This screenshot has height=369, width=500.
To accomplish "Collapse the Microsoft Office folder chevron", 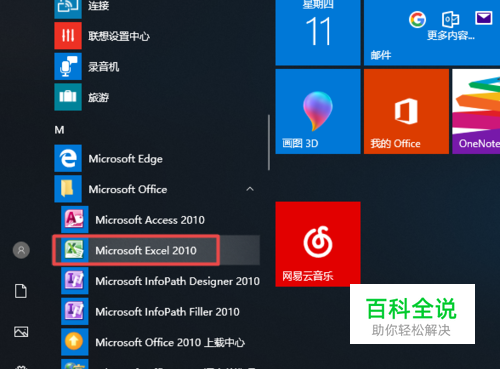I will [x=250, y=189].
